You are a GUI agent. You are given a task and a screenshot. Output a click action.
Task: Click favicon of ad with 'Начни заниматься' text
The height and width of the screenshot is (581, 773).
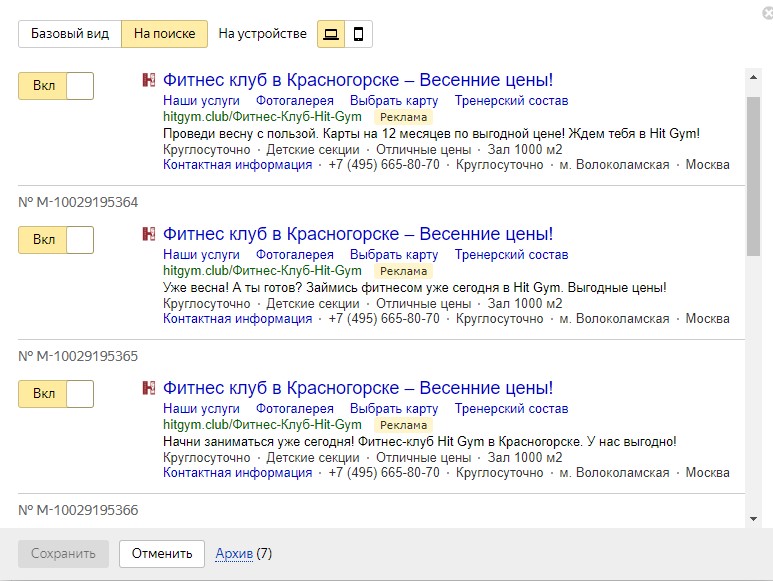148,388
